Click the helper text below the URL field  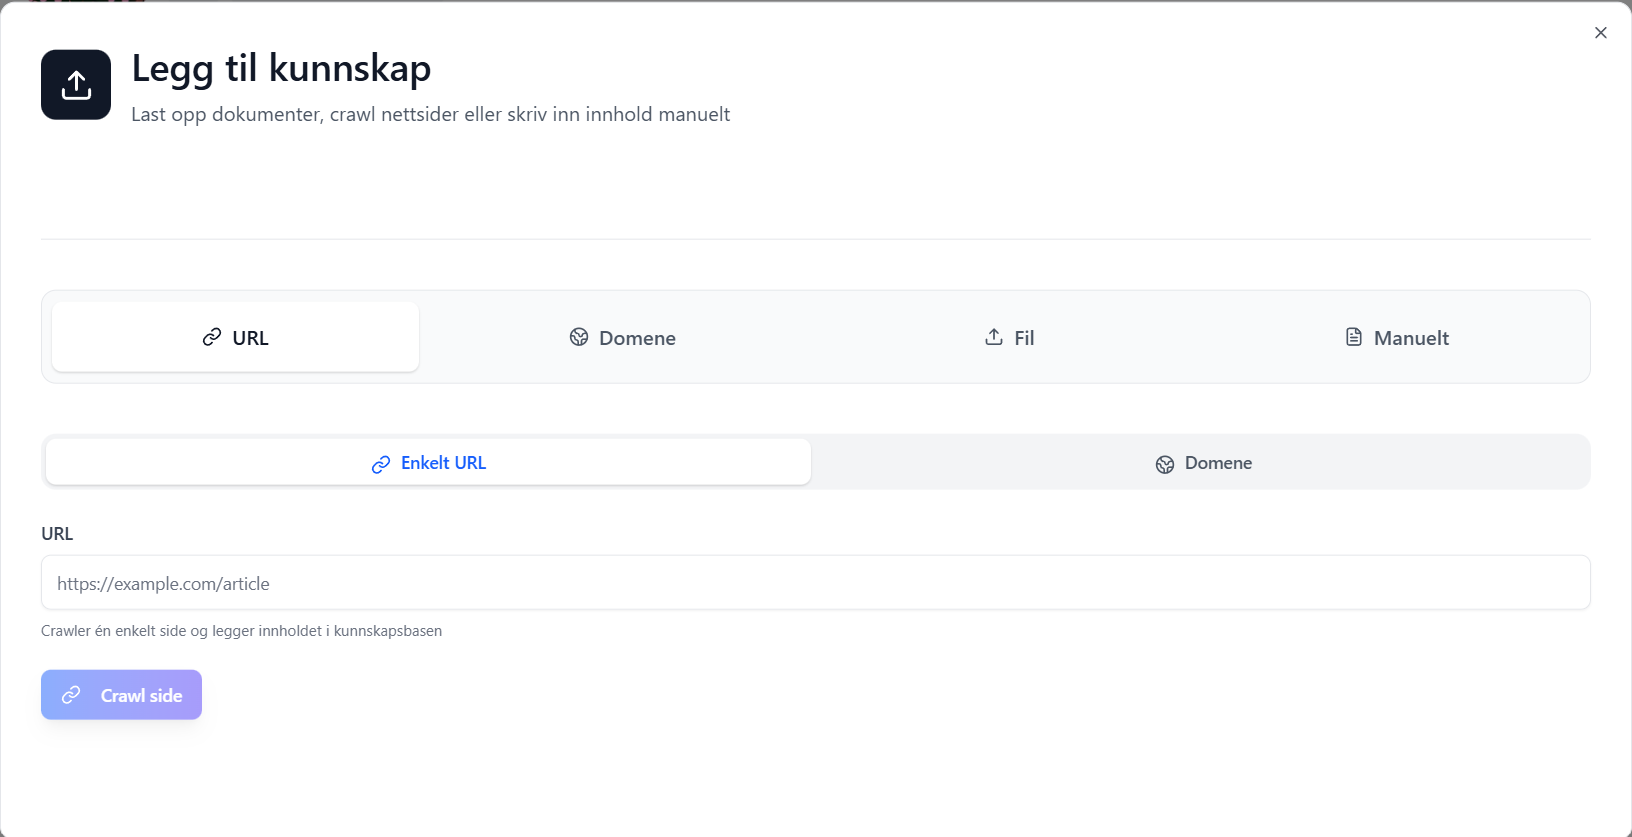(x=241, y=631)
